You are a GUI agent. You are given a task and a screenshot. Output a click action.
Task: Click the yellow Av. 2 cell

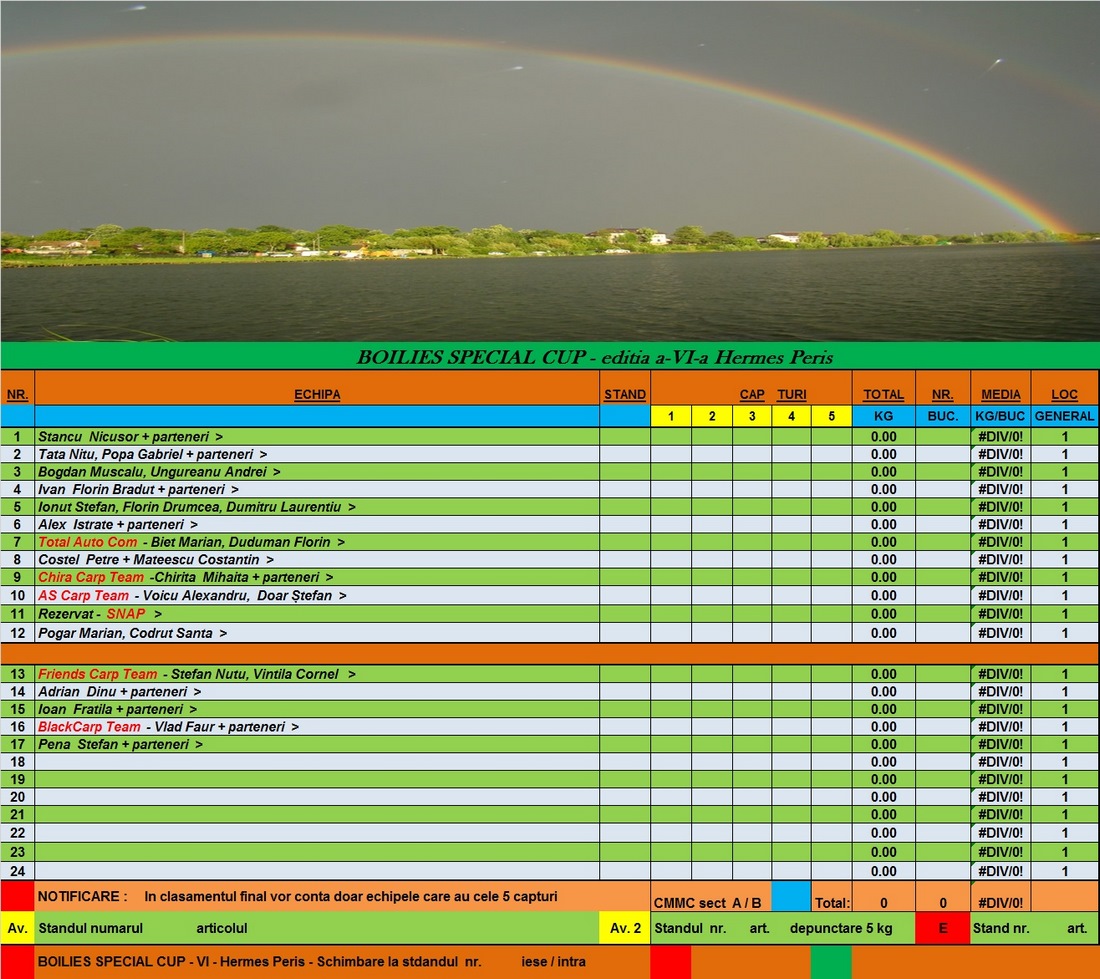point(625,928)
